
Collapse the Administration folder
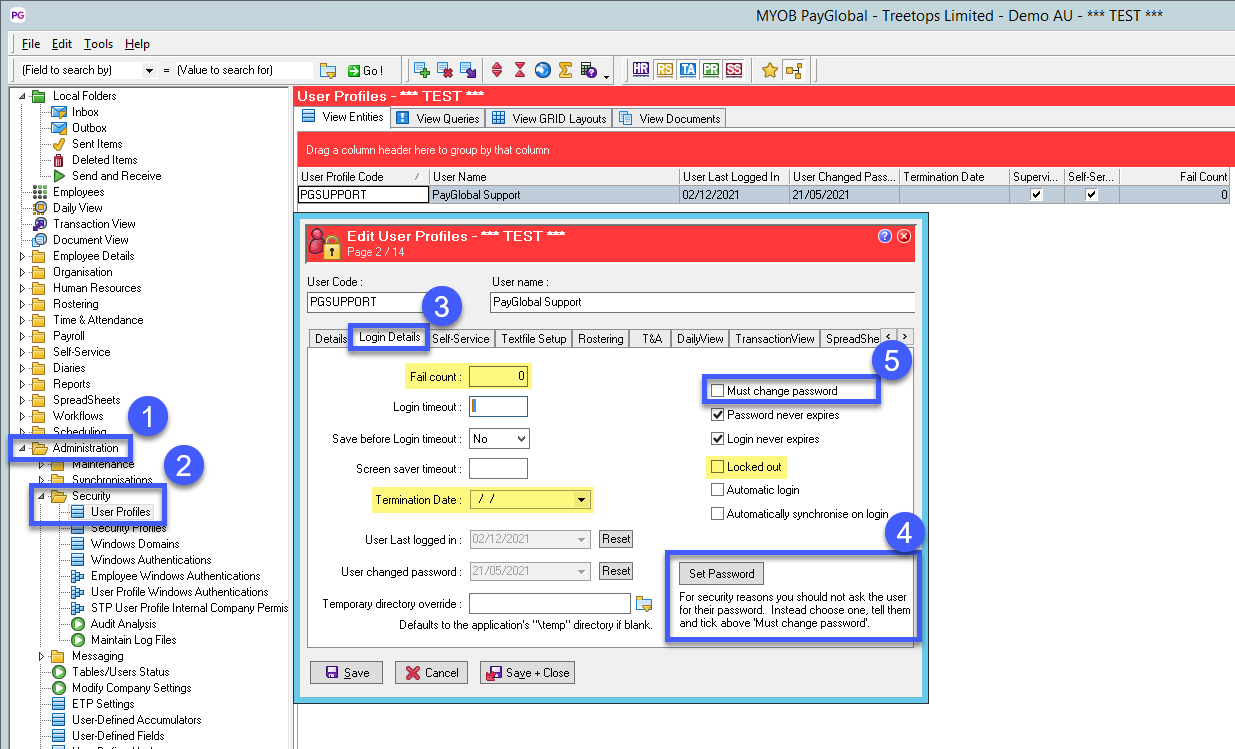click(x=23, y=448)
